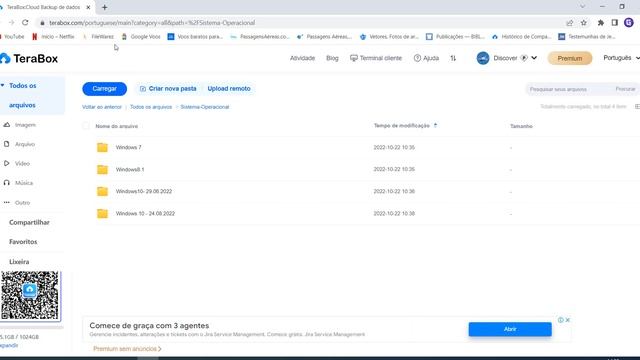The image size is (640, 360).
Task: Filter by Imagem in sidebar
Action: click(25, 125)
